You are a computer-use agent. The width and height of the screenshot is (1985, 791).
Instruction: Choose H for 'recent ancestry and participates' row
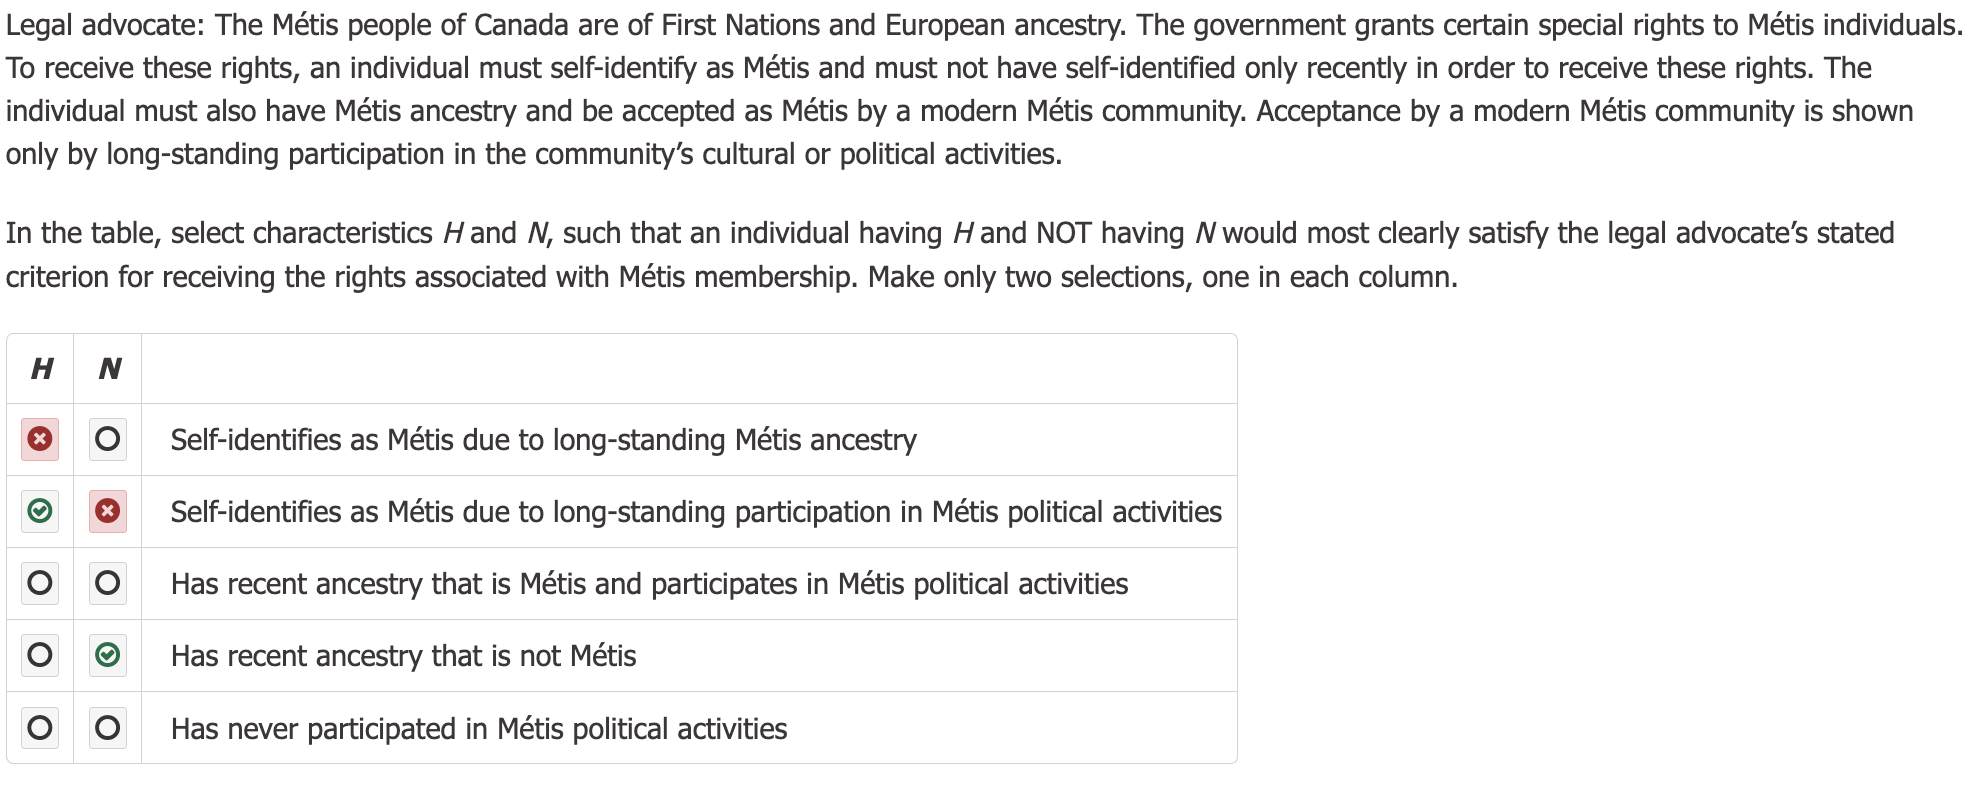tap(40, 583)
